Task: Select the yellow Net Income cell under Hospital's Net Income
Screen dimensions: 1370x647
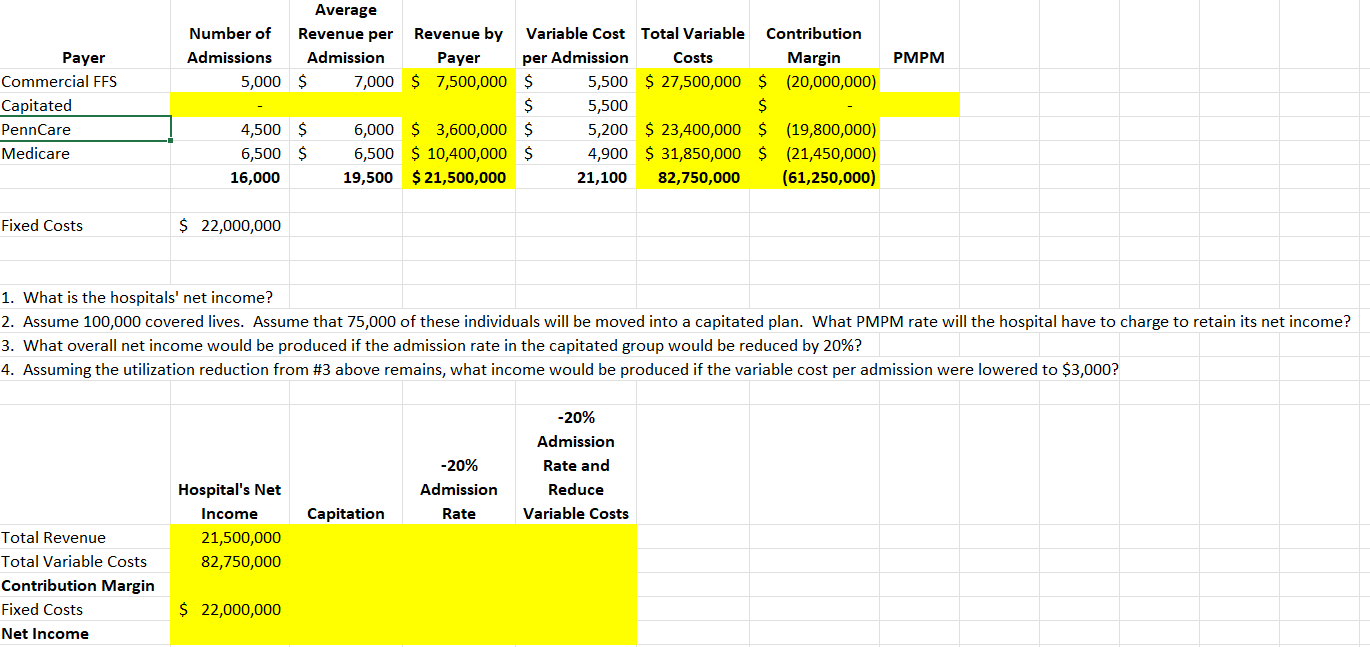Action: [229, 633]
